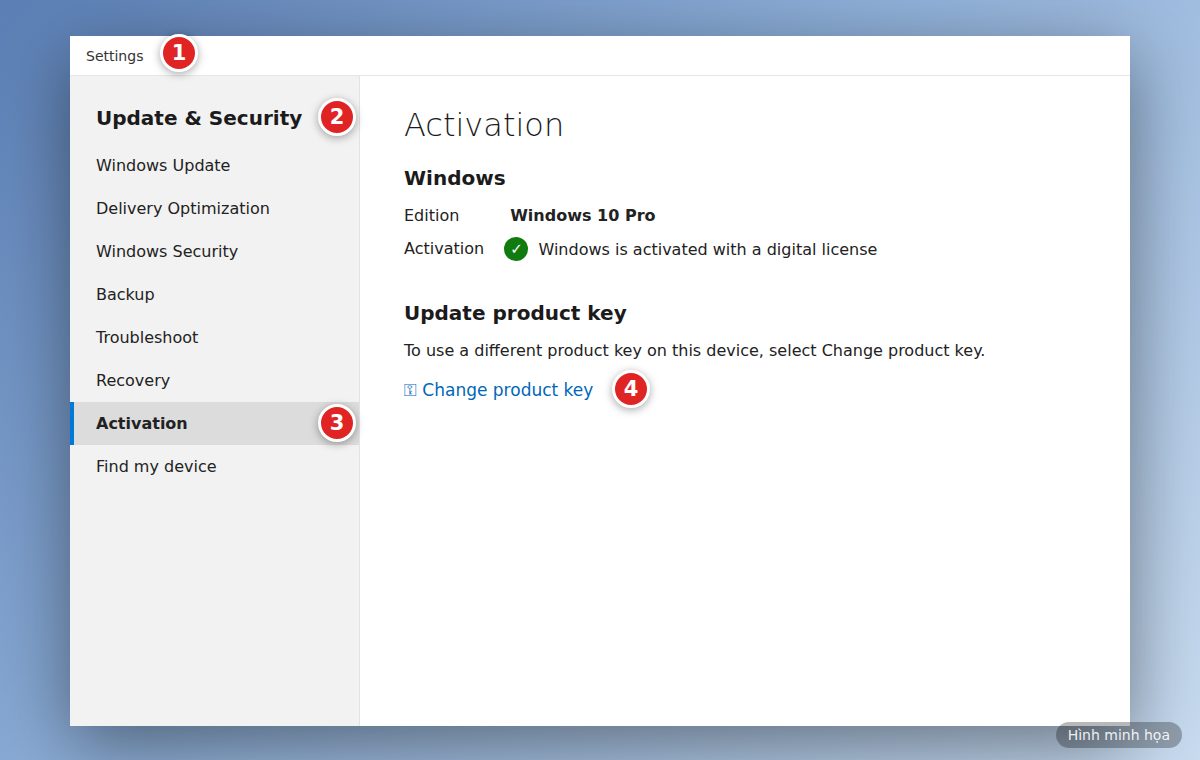Click the Update product key heading
The width and height of the screenshot is (1200, 760).
pos(515,314)
